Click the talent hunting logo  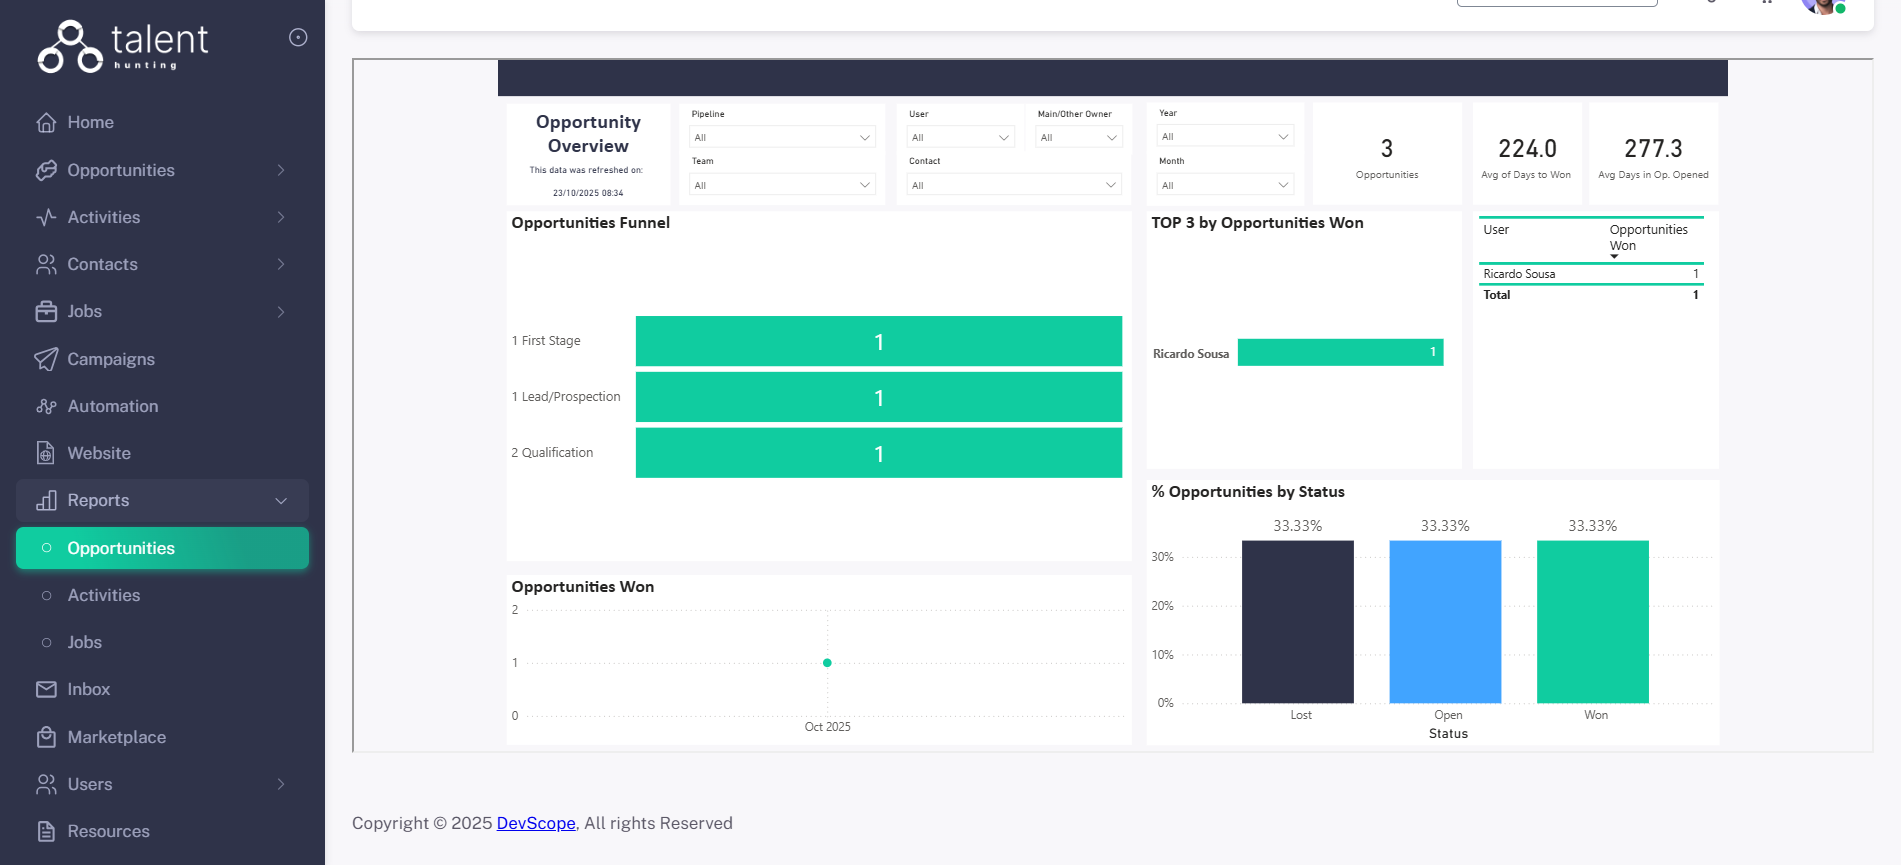point(122,46)
